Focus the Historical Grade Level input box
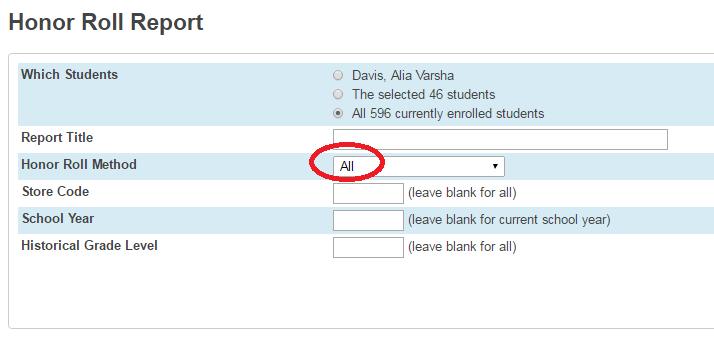This screenshot has height=360, width=714. tap(368, 247)
